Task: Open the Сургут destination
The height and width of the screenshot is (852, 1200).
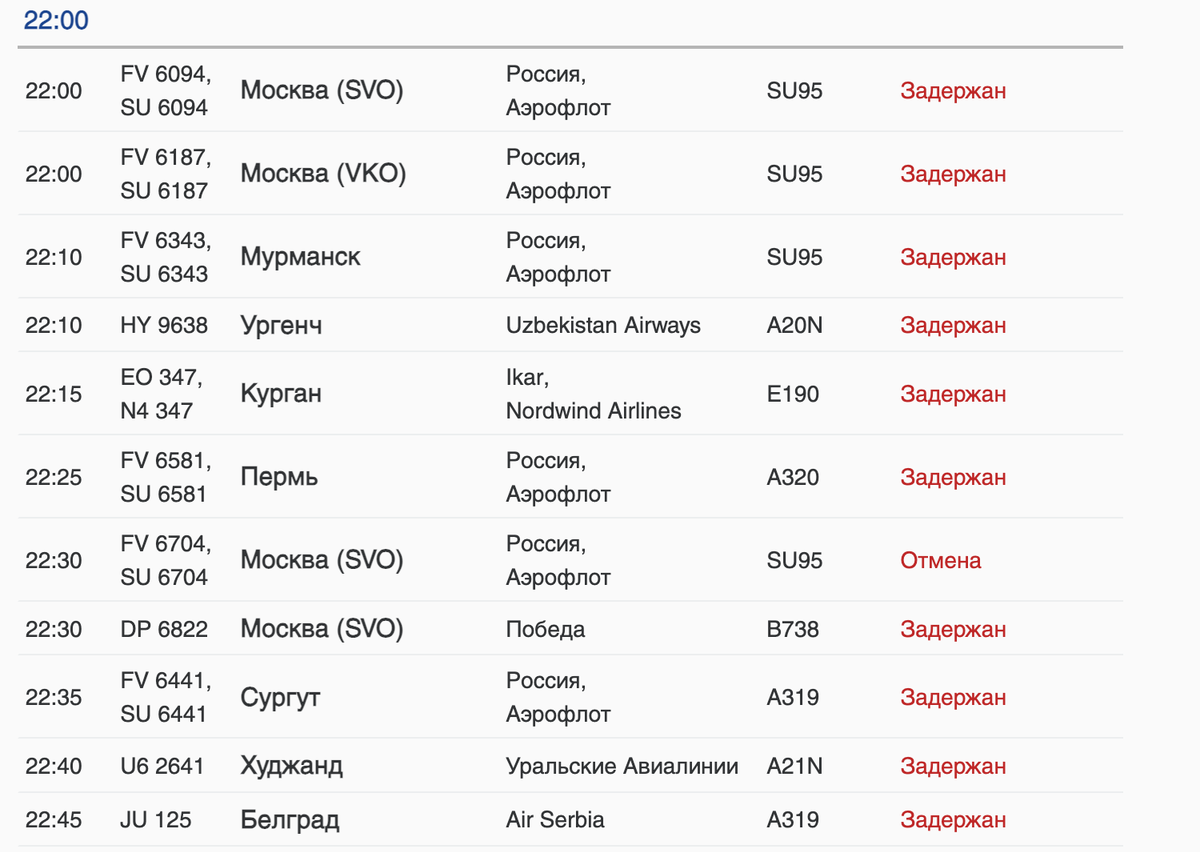Action: click(x=280, y=697)
